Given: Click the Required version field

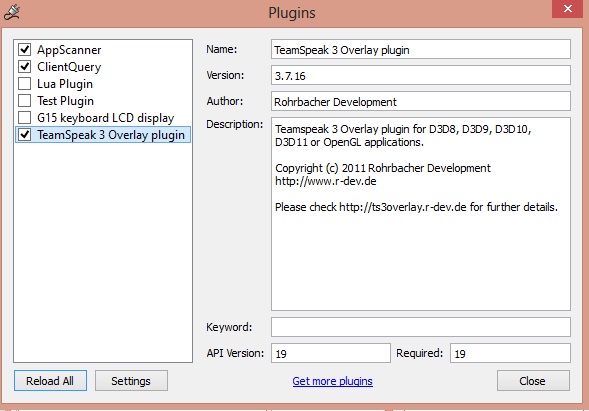Looking at the screenshot, I should pos(510,353).
